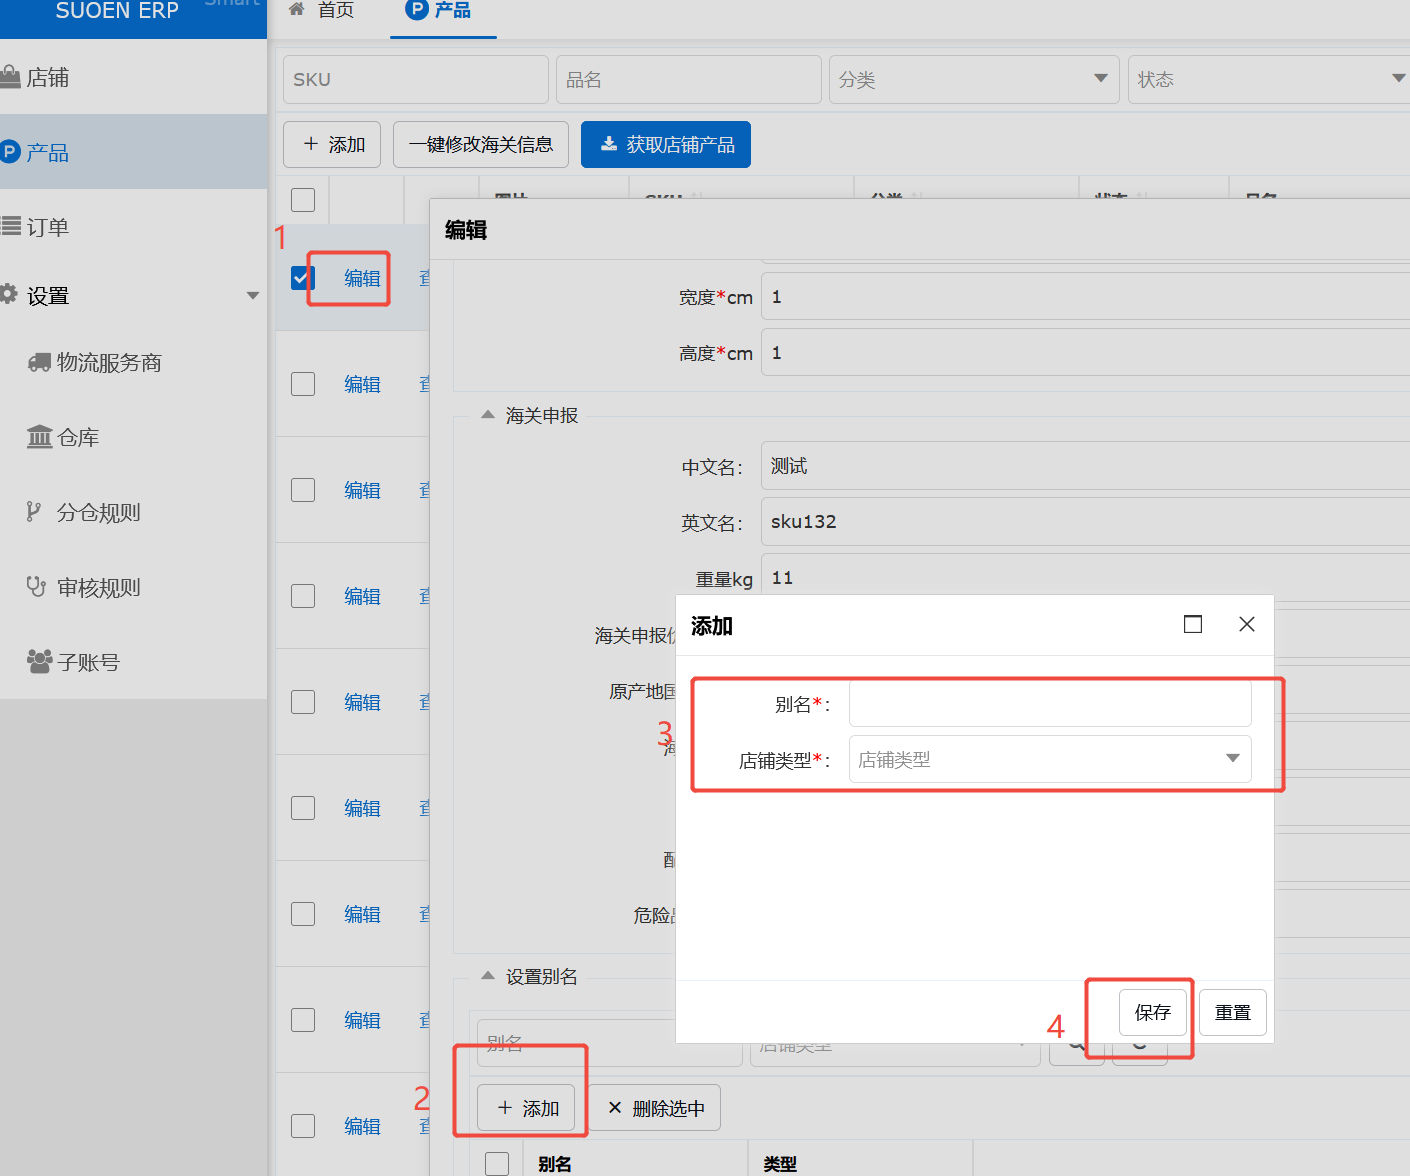Click 获取店铺产品 button
The height and width of the screenshot is (1176, 1410).
tap(665, 144)
